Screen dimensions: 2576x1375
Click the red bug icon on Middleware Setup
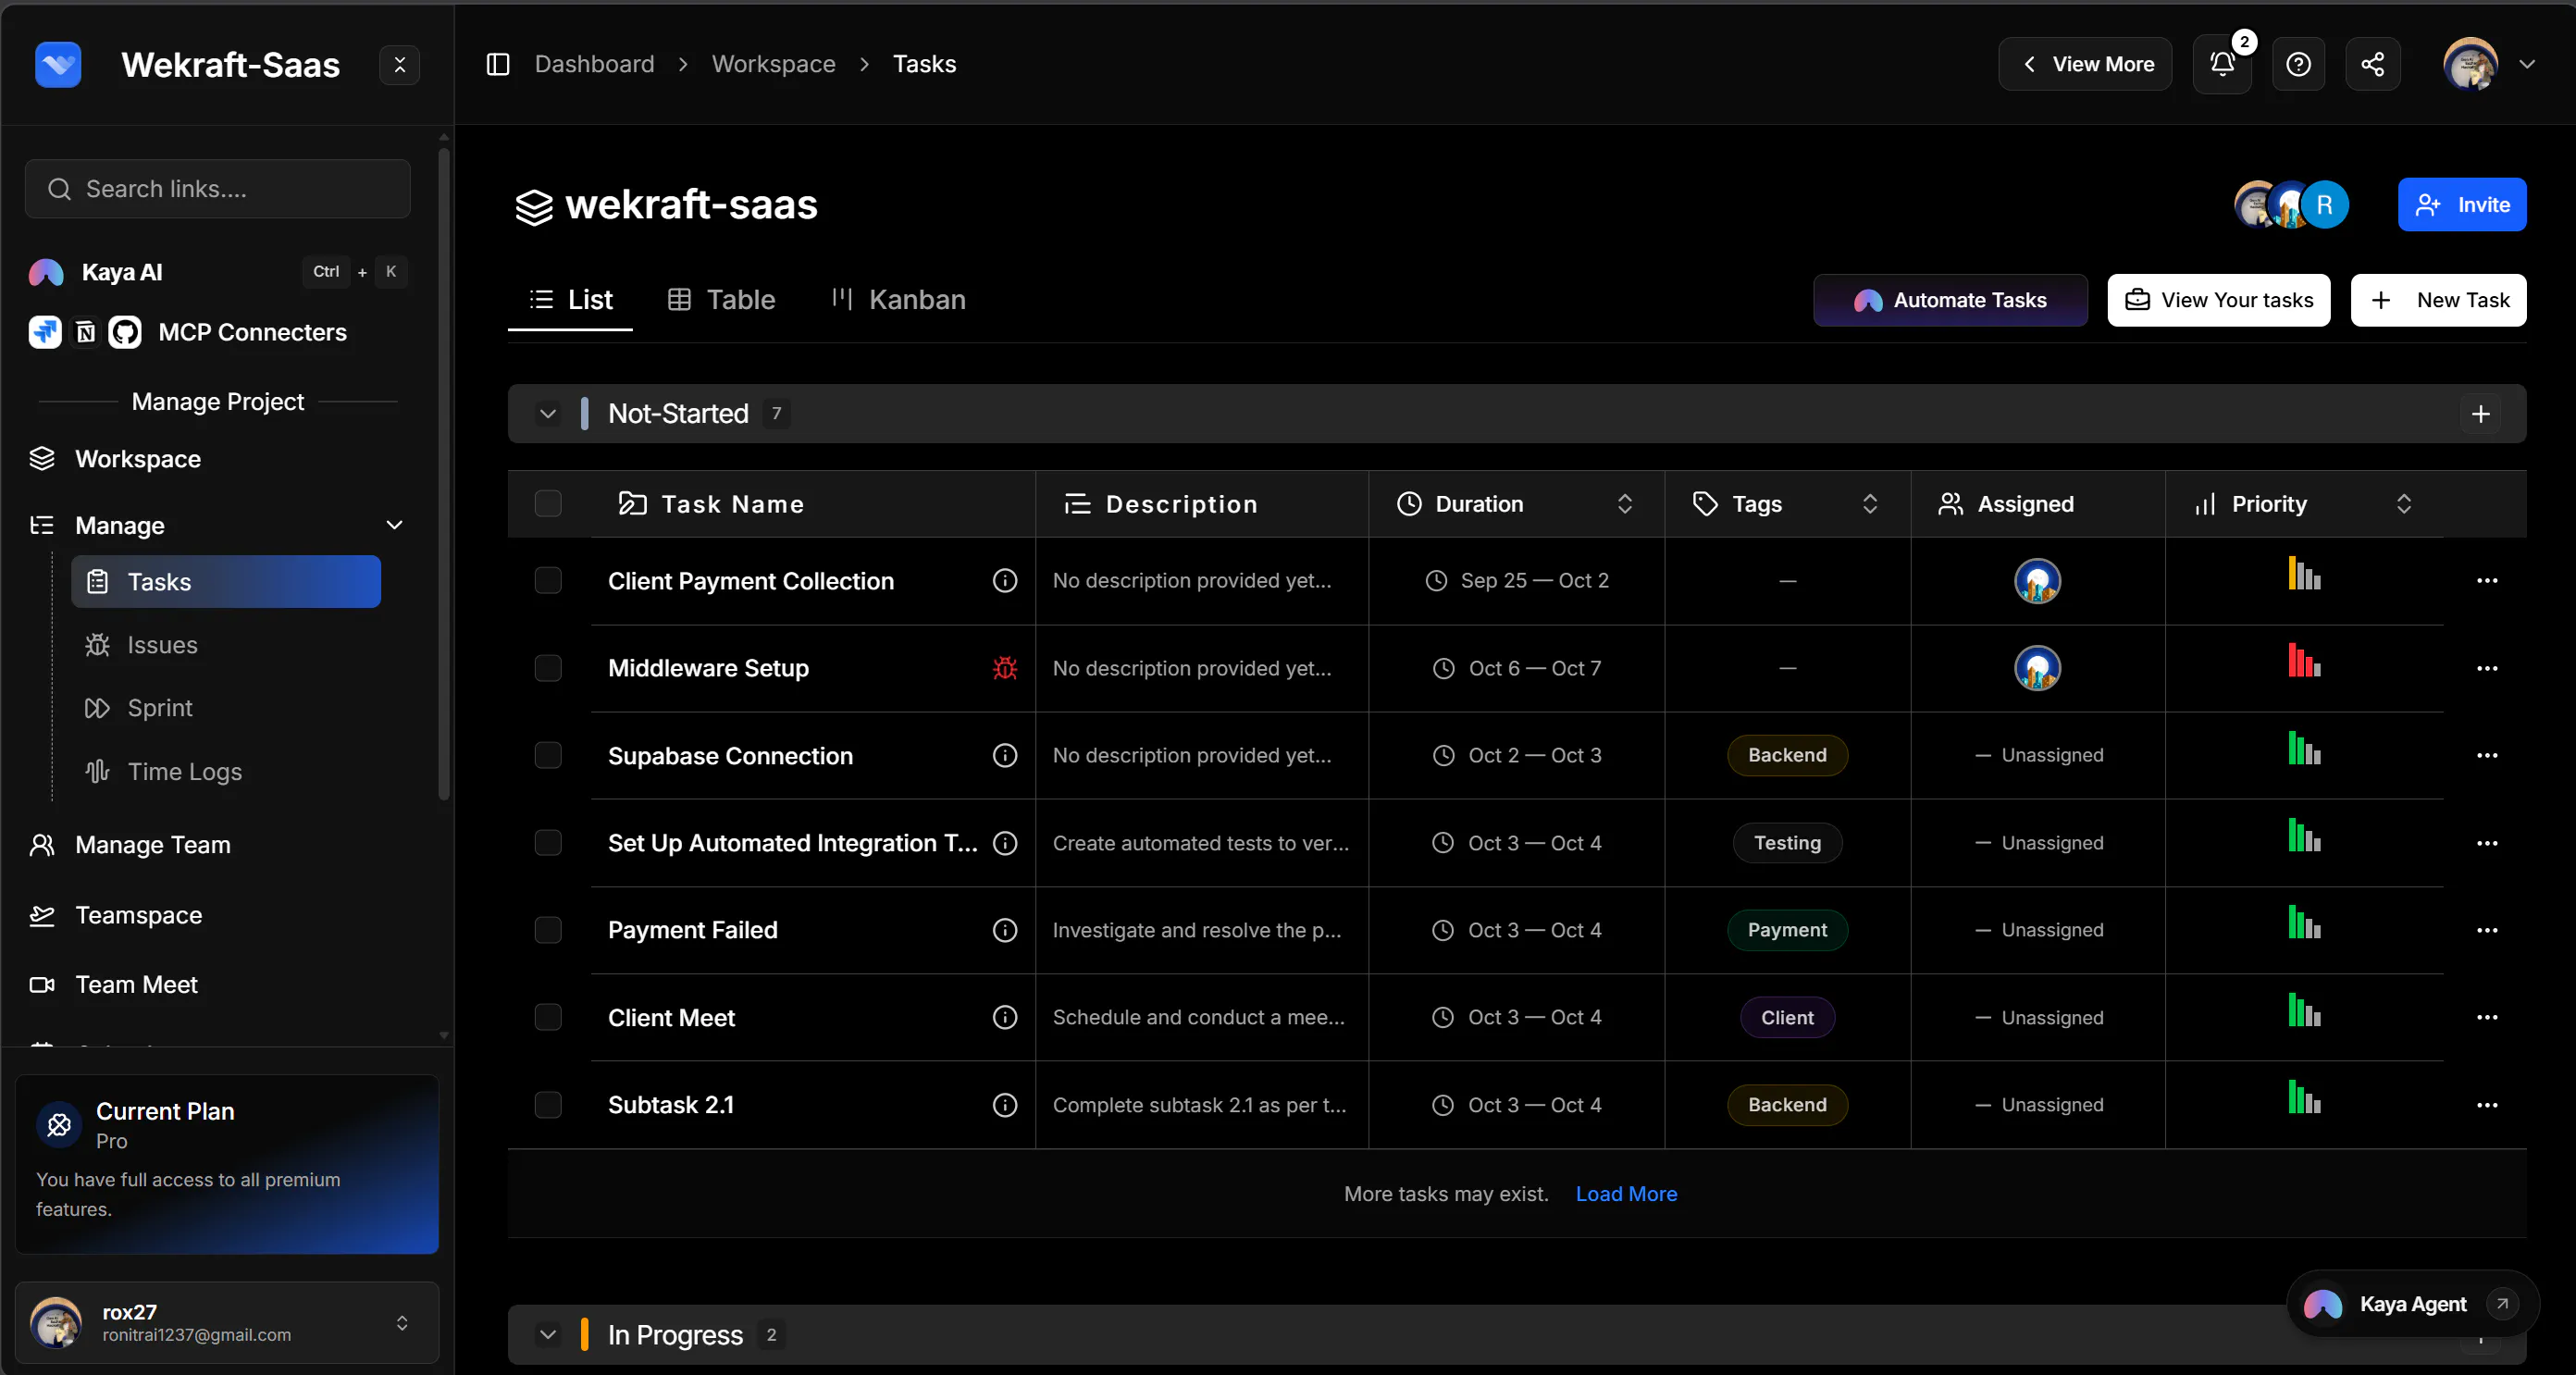(1004, 668)
